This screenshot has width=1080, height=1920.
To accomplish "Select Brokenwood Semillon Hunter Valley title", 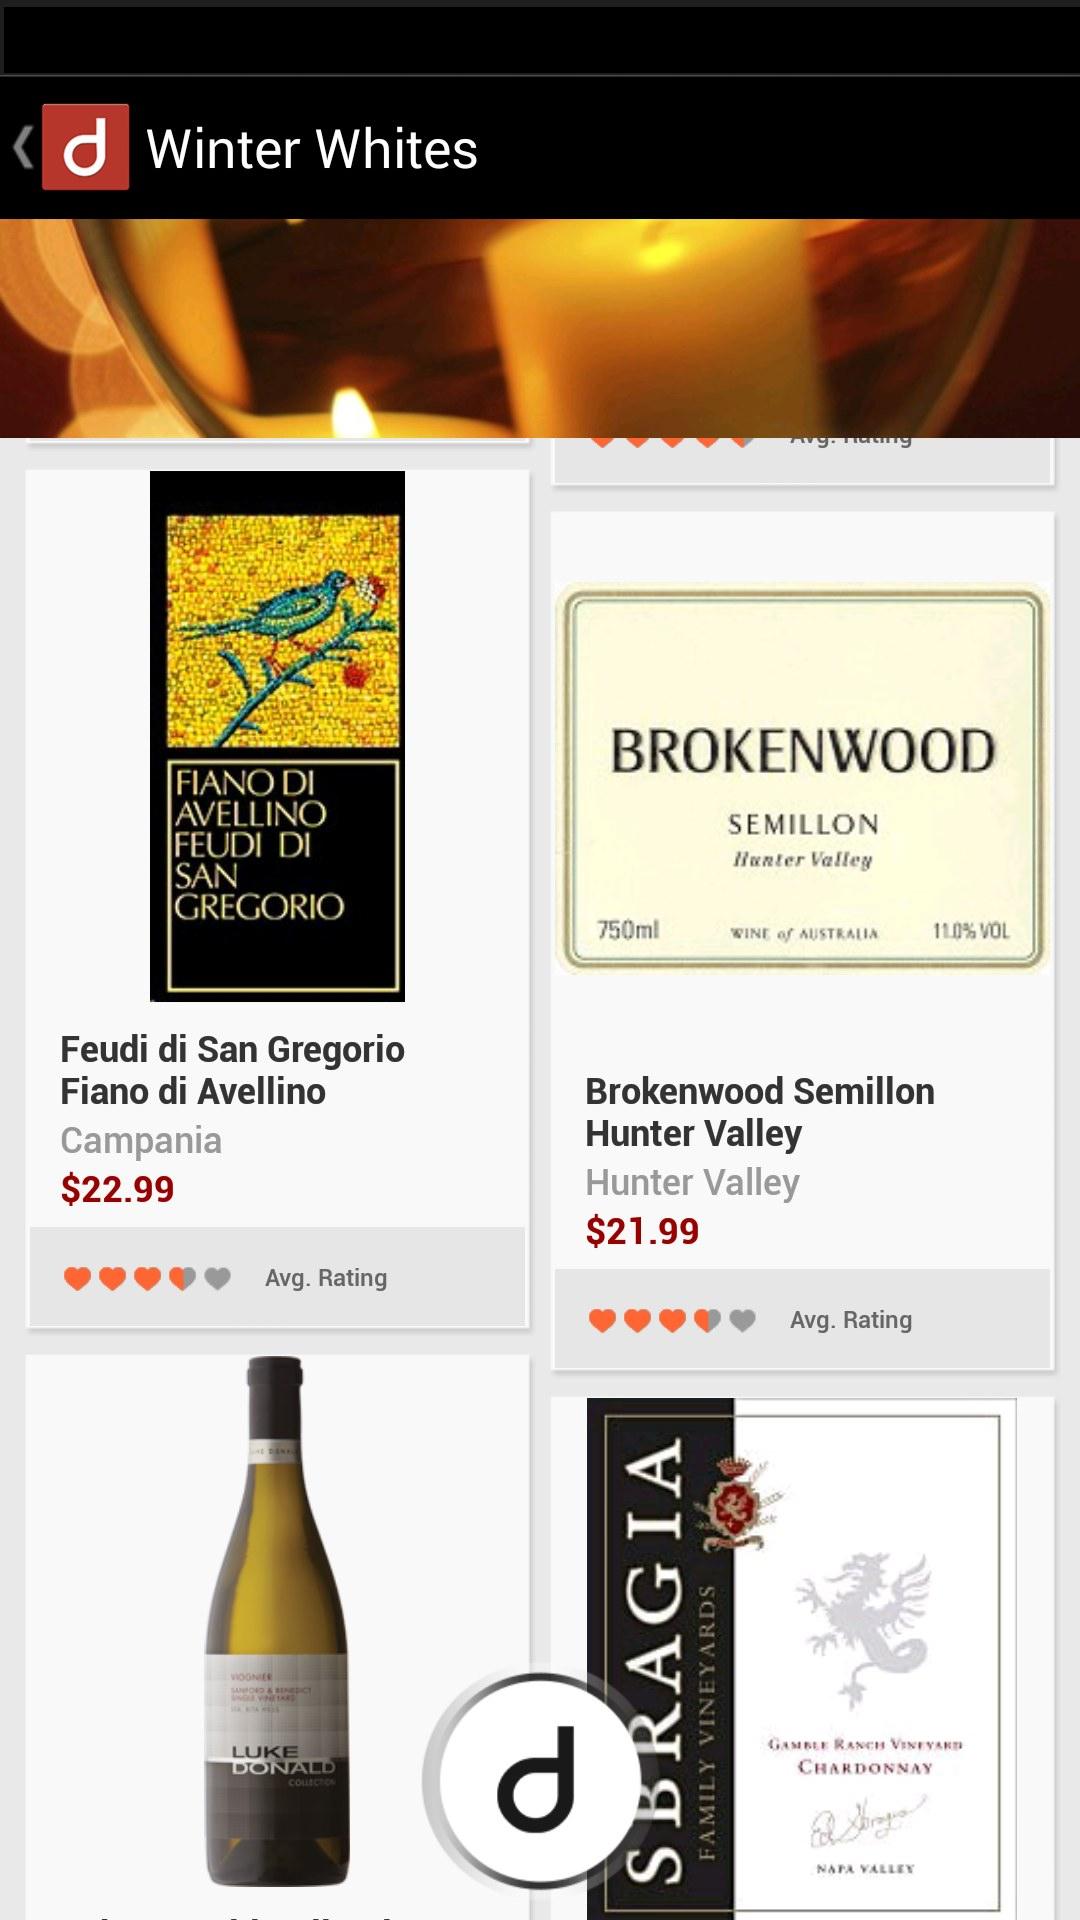I will tap(760, 1112).
